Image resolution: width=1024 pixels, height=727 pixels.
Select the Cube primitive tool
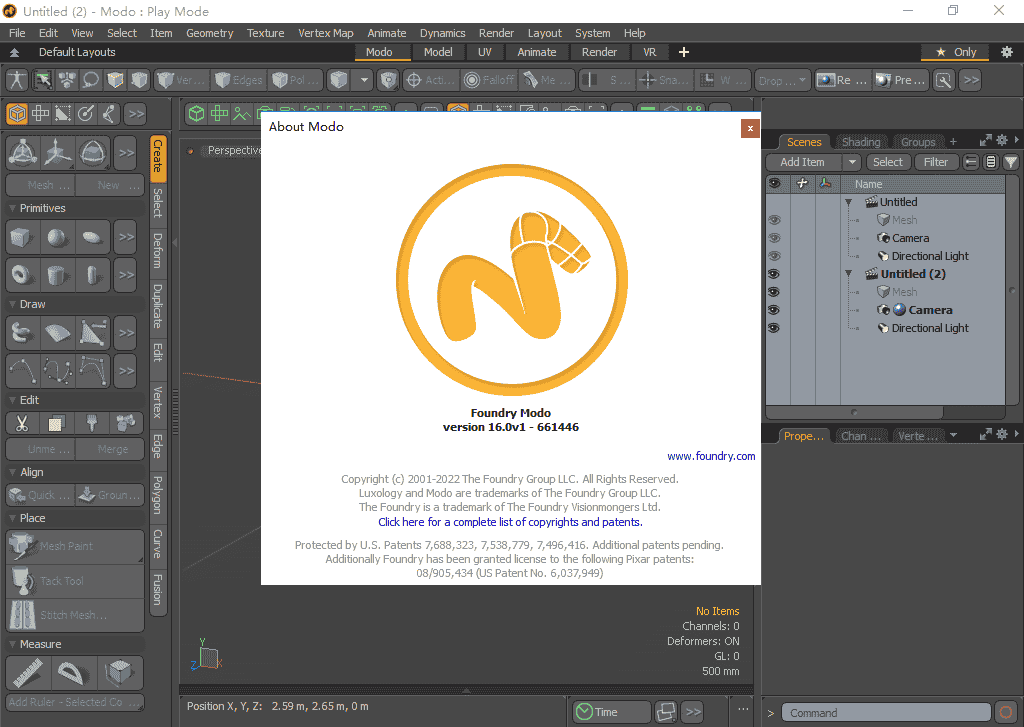(x=22, y=237)
